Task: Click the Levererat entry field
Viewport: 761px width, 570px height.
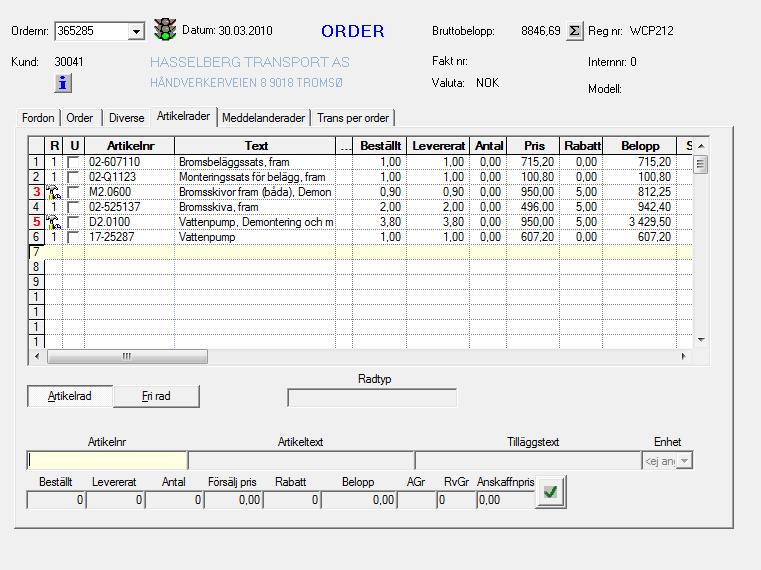Action: pyautogui.click(x=116, y=500)
